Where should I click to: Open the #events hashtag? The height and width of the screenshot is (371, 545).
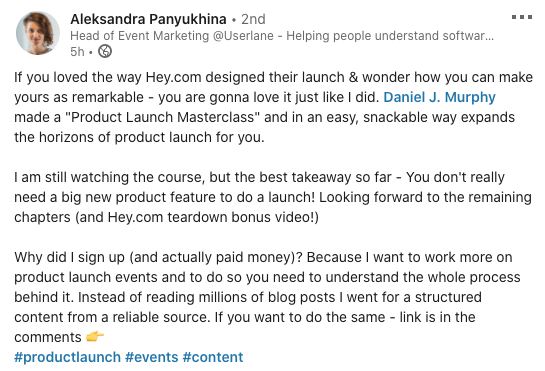152,357
